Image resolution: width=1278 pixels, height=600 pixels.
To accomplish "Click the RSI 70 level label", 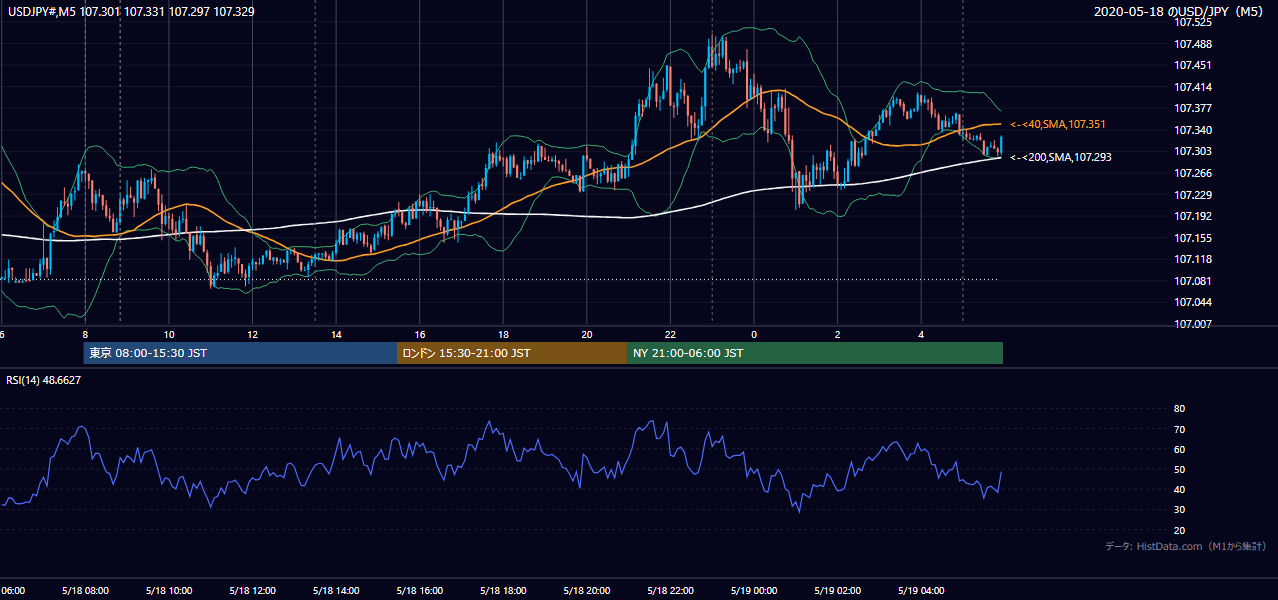I will coord(1179,429).
